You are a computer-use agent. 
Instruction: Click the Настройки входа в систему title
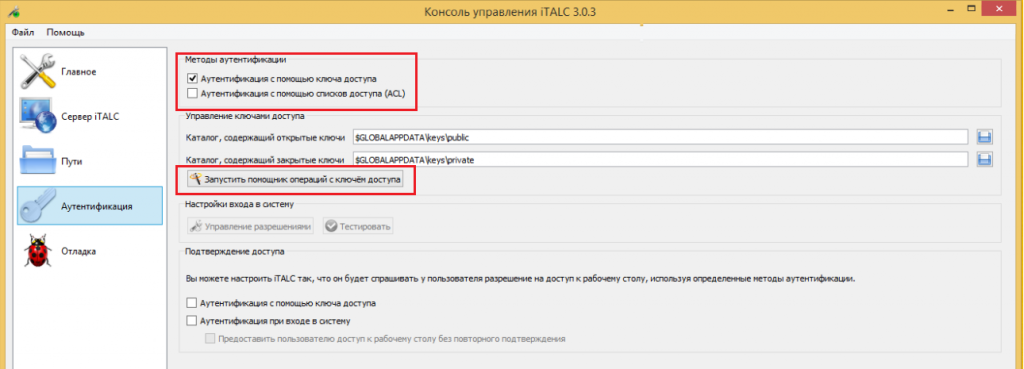240,204
